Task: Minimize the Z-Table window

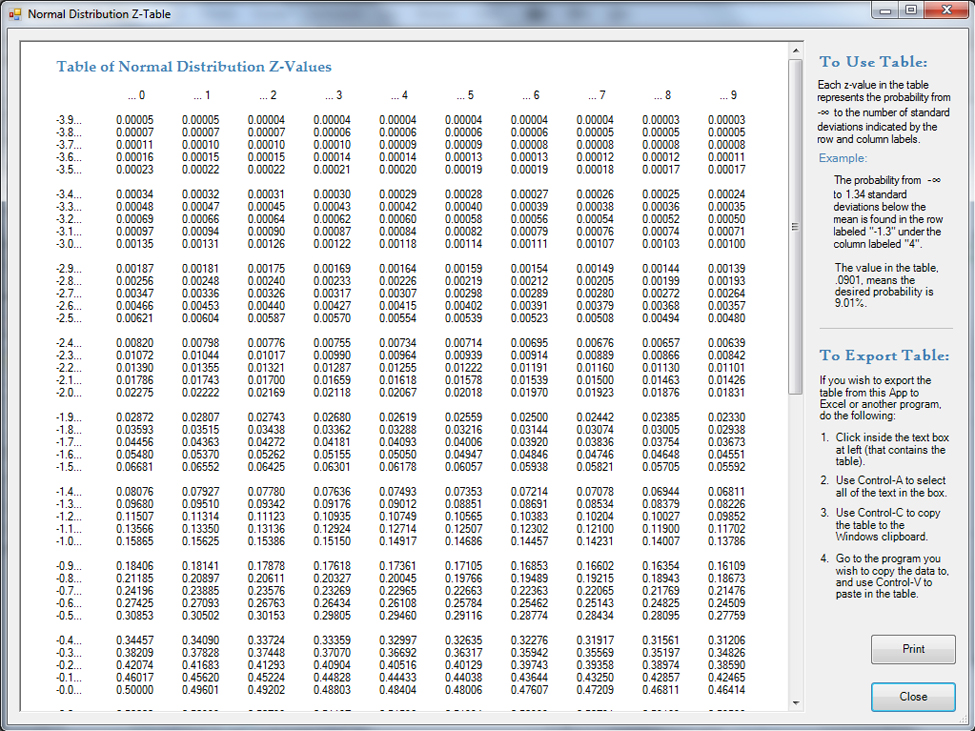Action: coord(885,10)
